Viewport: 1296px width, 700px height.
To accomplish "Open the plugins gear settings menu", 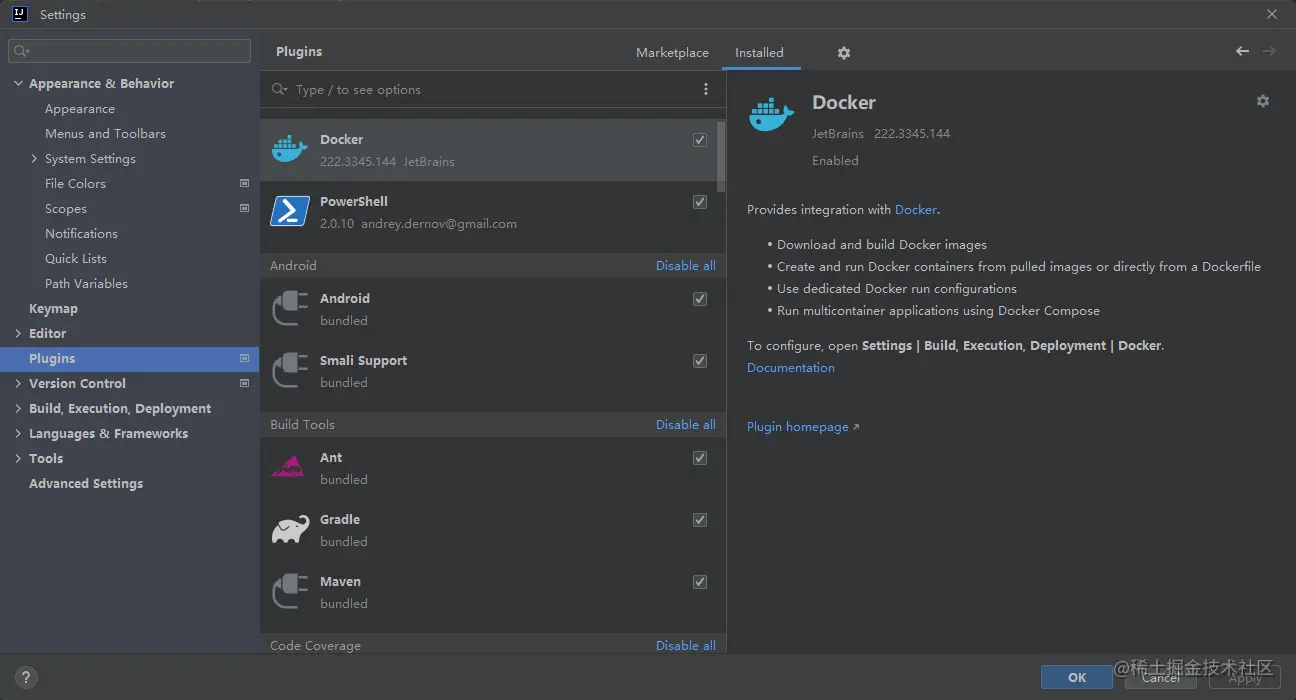I will pos(843,53).
